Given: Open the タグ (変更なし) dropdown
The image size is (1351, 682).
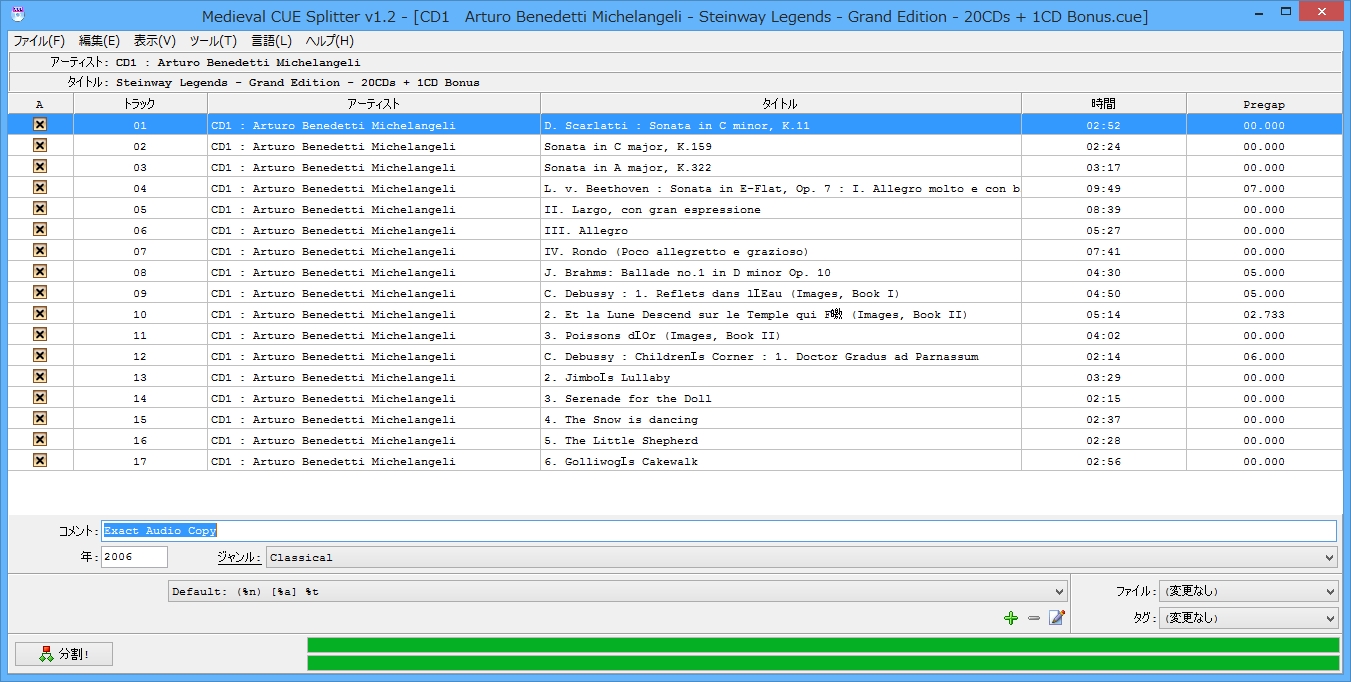Looking at the screenshot, I should (x=1248, y=618).
